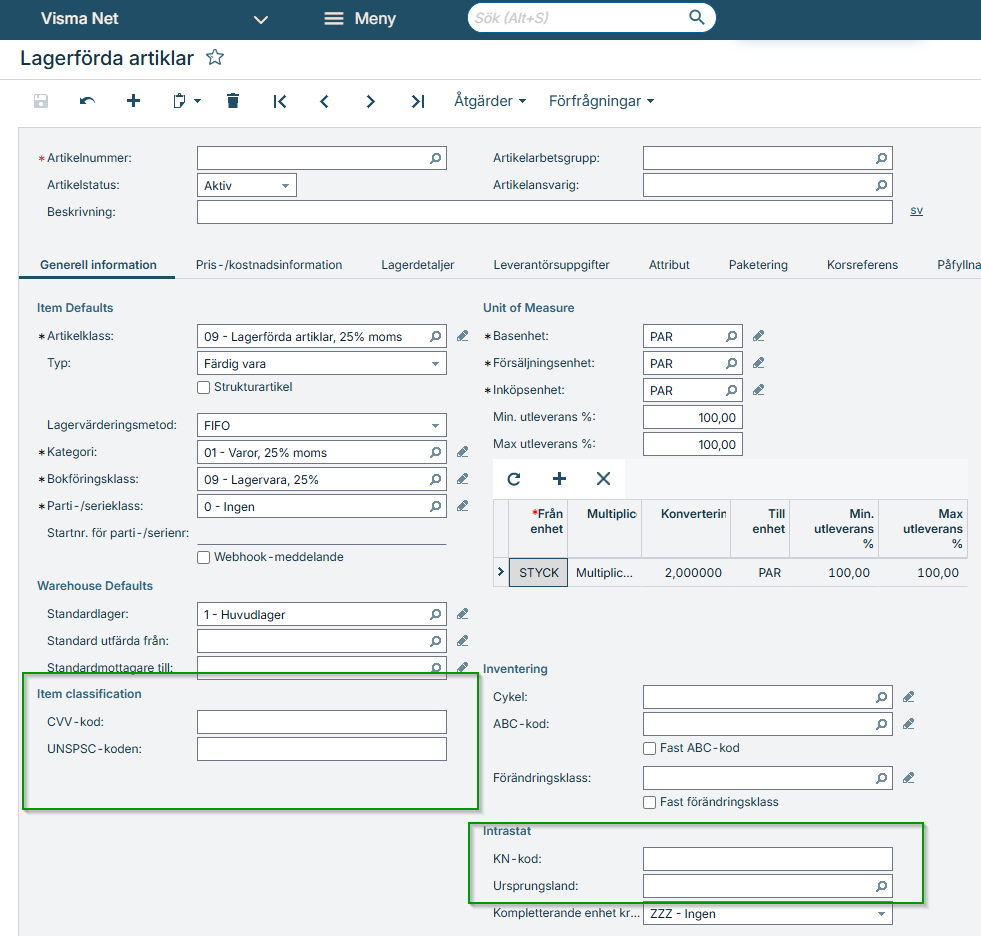
Task: Refresh the unit conversion grid
Action: [514, 479]
